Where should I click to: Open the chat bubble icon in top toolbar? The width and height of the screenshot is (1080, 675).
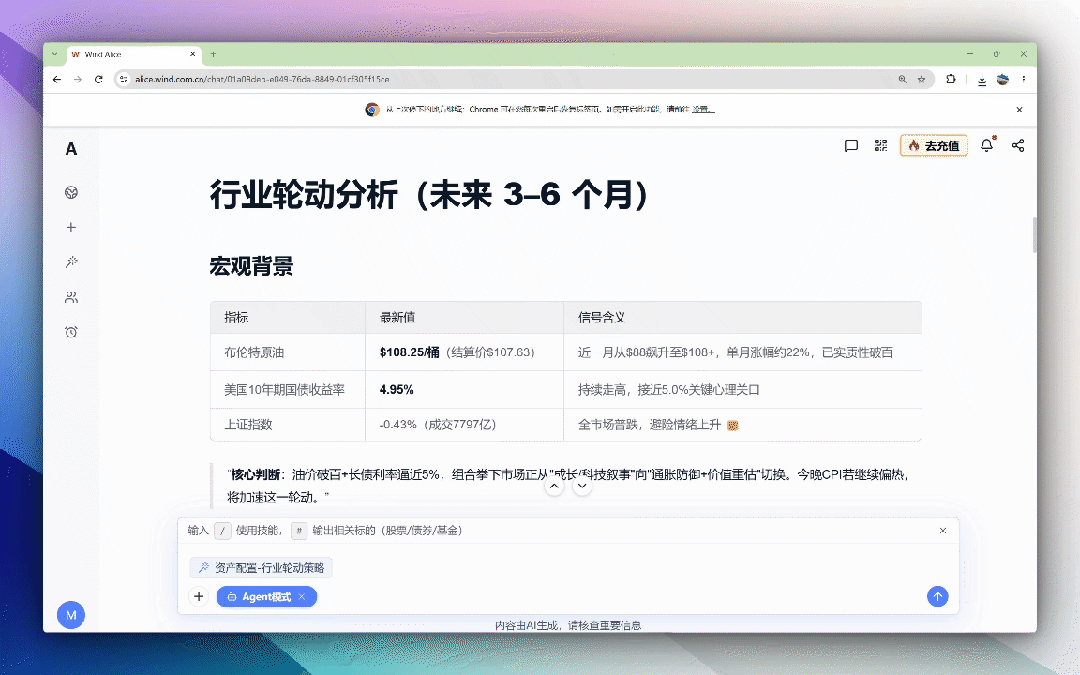851,145
